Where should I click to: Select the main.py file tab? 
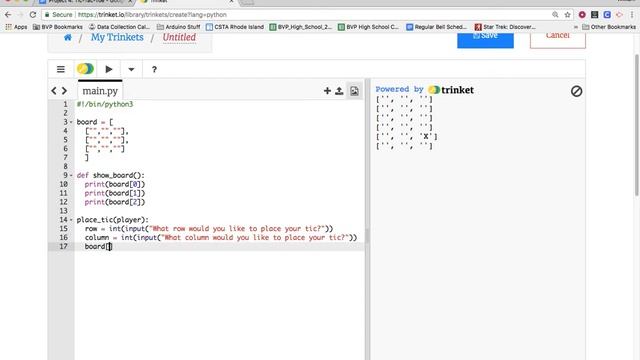100,91
